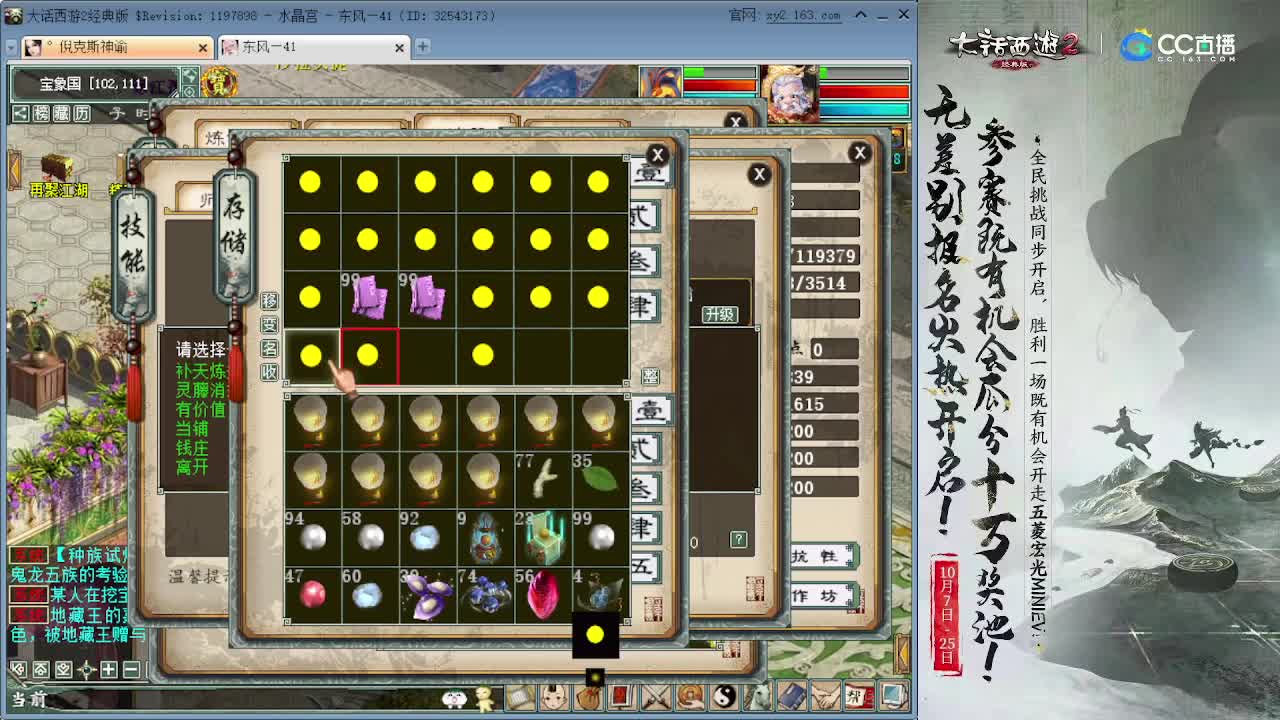Choose the blue berry cluster with count 74

tap(483, 594)
